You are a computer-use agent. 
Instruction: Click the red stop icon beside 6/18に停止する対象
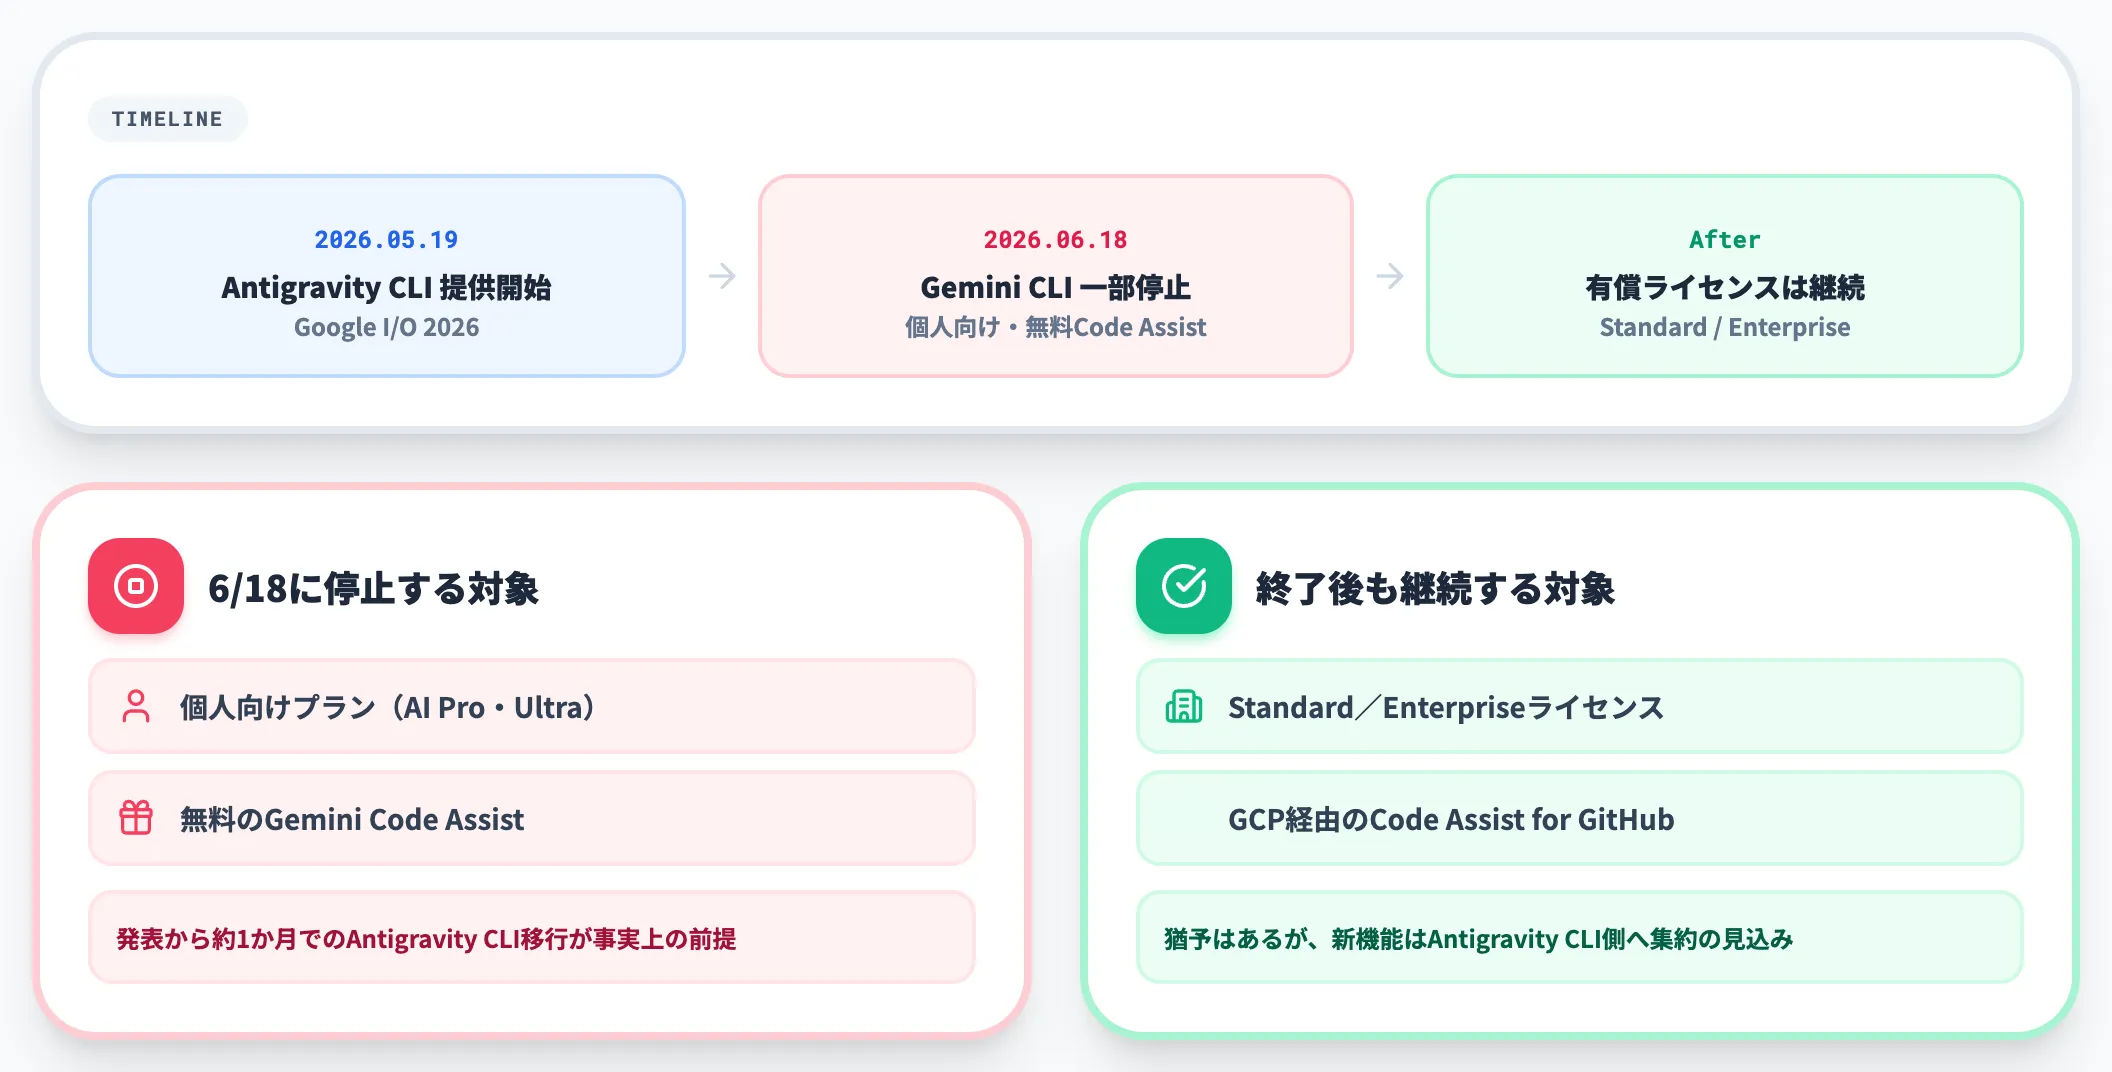tap(136, 586)
